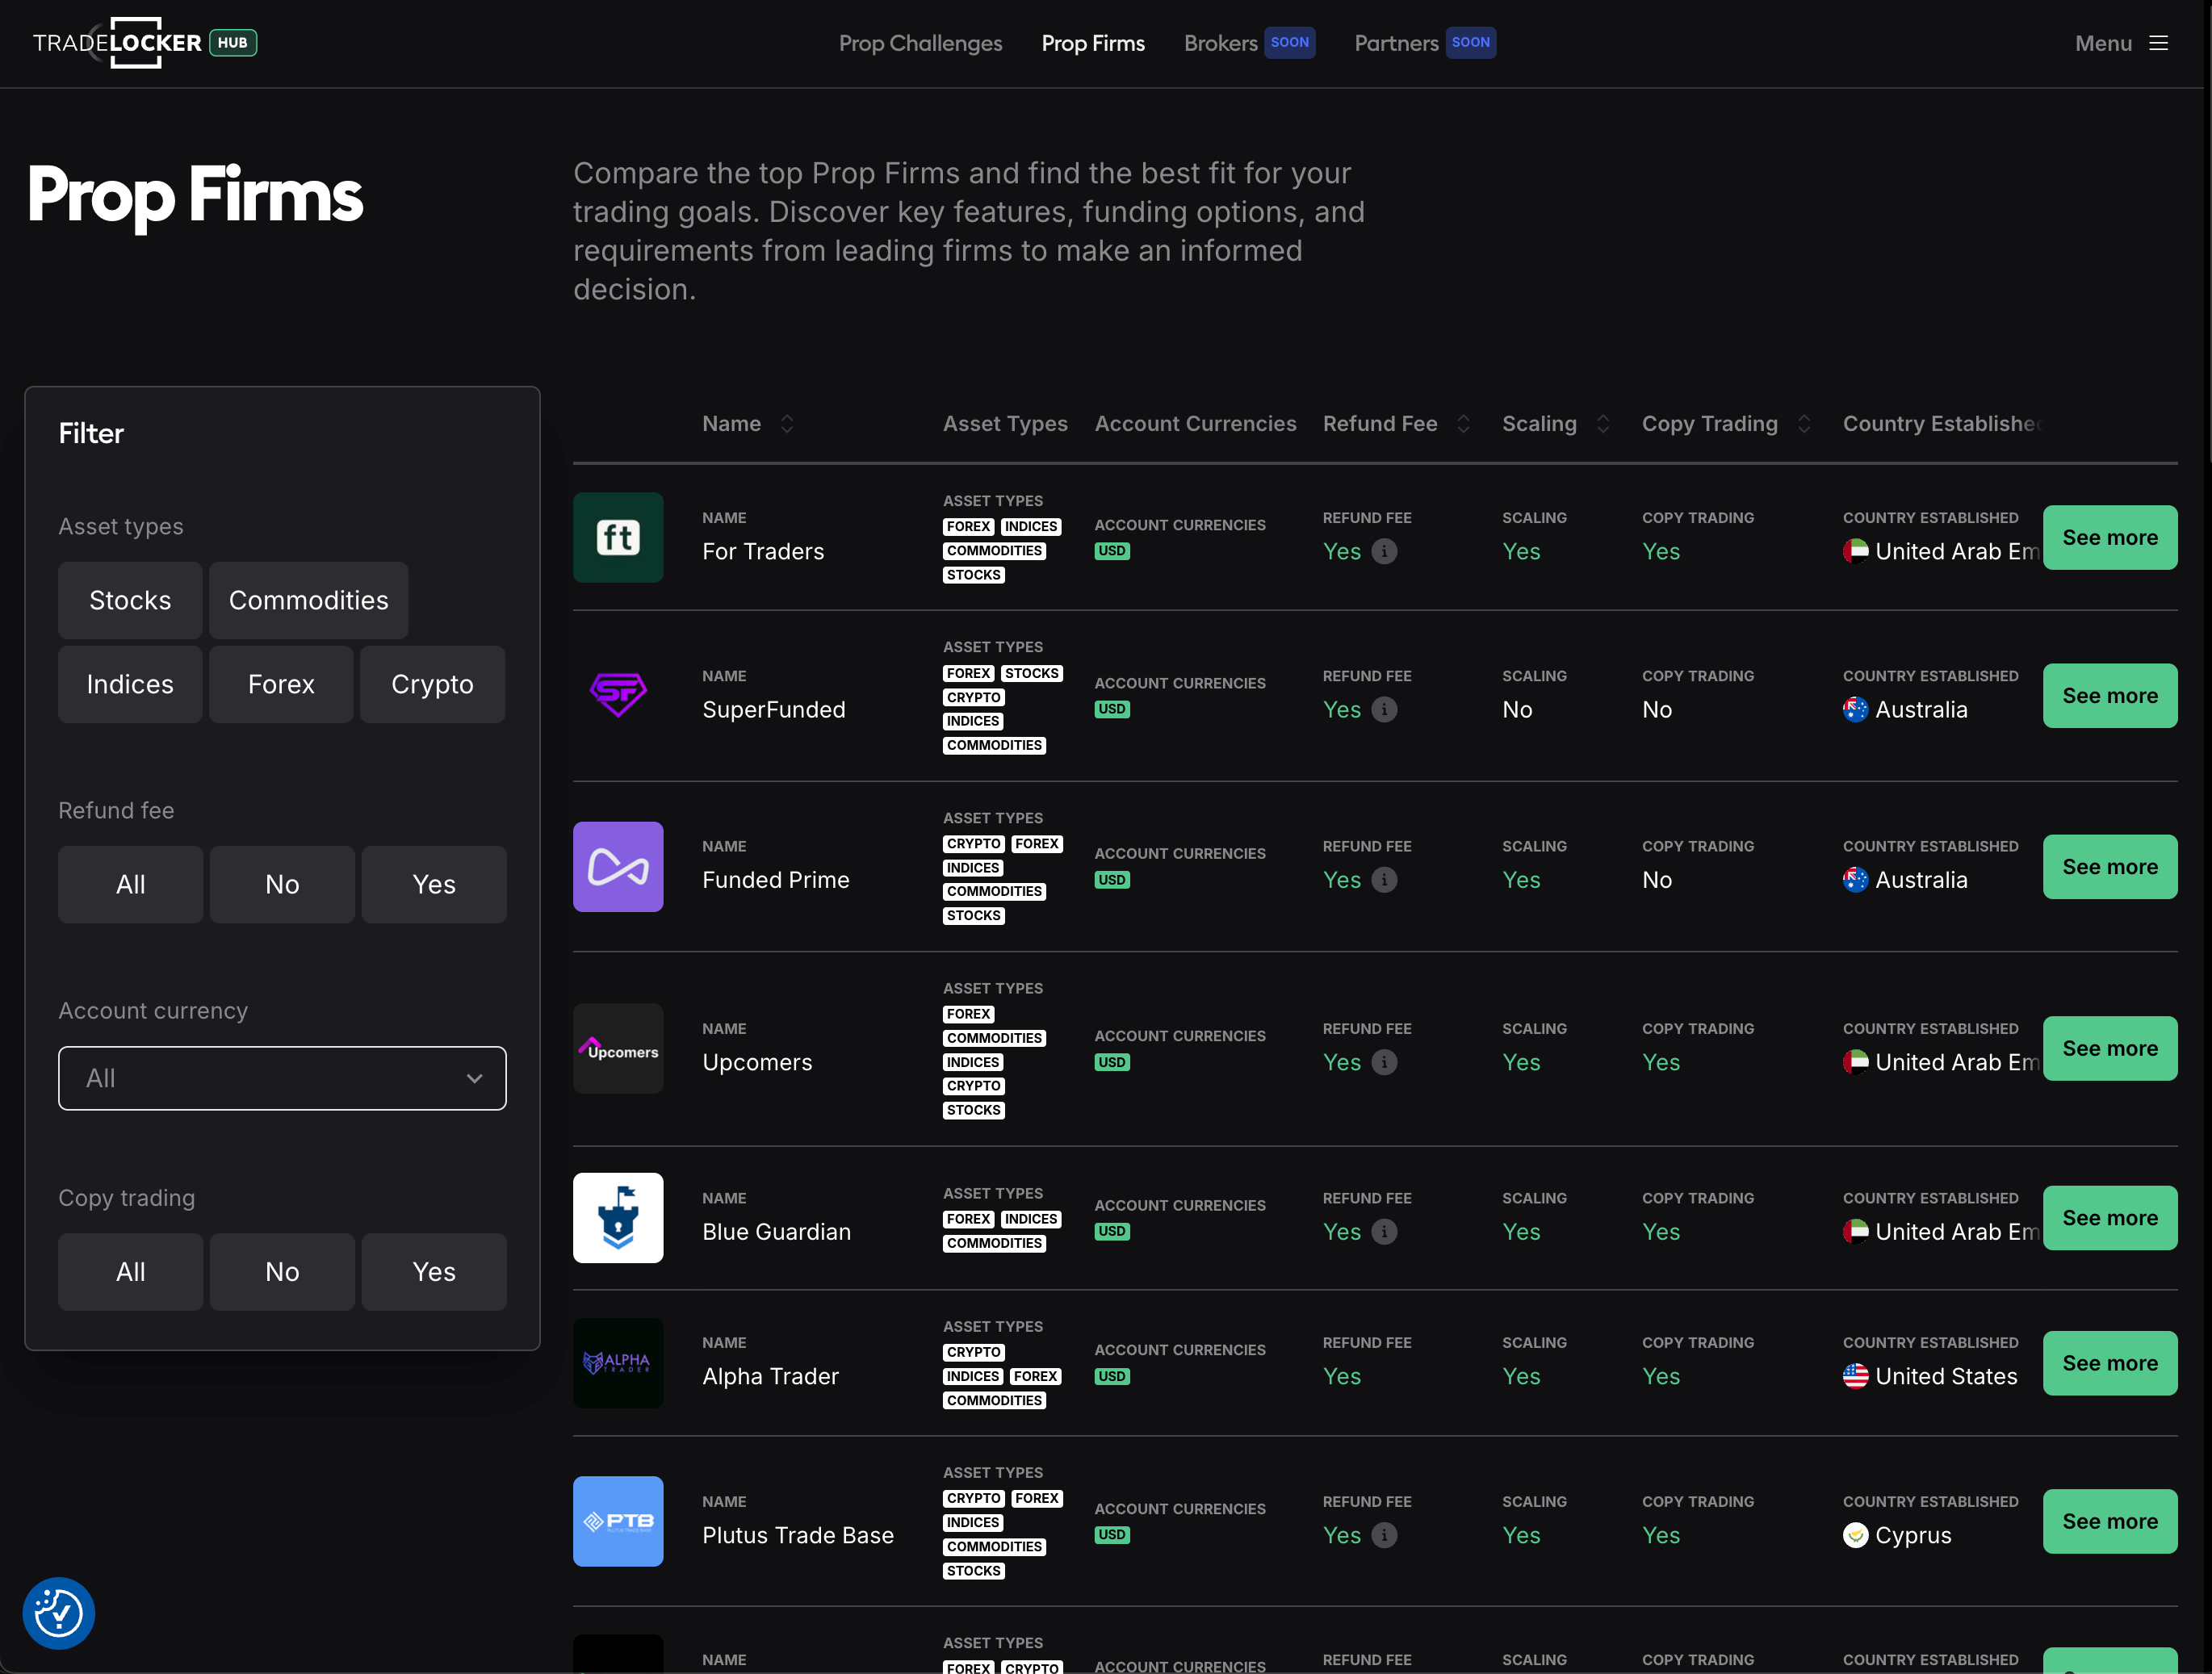Image resolution: width=2212 pixels, height=1674 pixels.
Task: Click See more for Blue Guardian
Action: [2110, 1217]
